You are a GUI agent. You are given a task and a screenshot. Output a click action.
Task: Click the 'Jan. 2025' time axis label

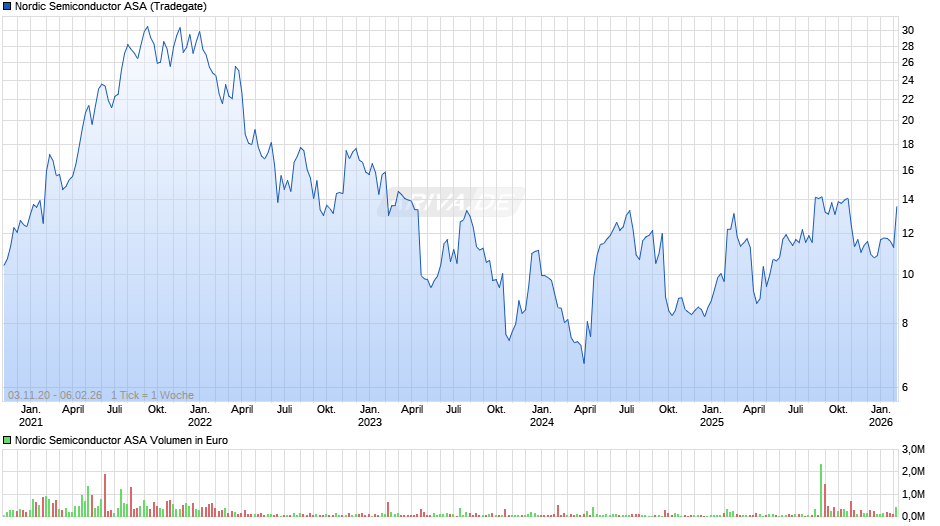coord(712,416)
